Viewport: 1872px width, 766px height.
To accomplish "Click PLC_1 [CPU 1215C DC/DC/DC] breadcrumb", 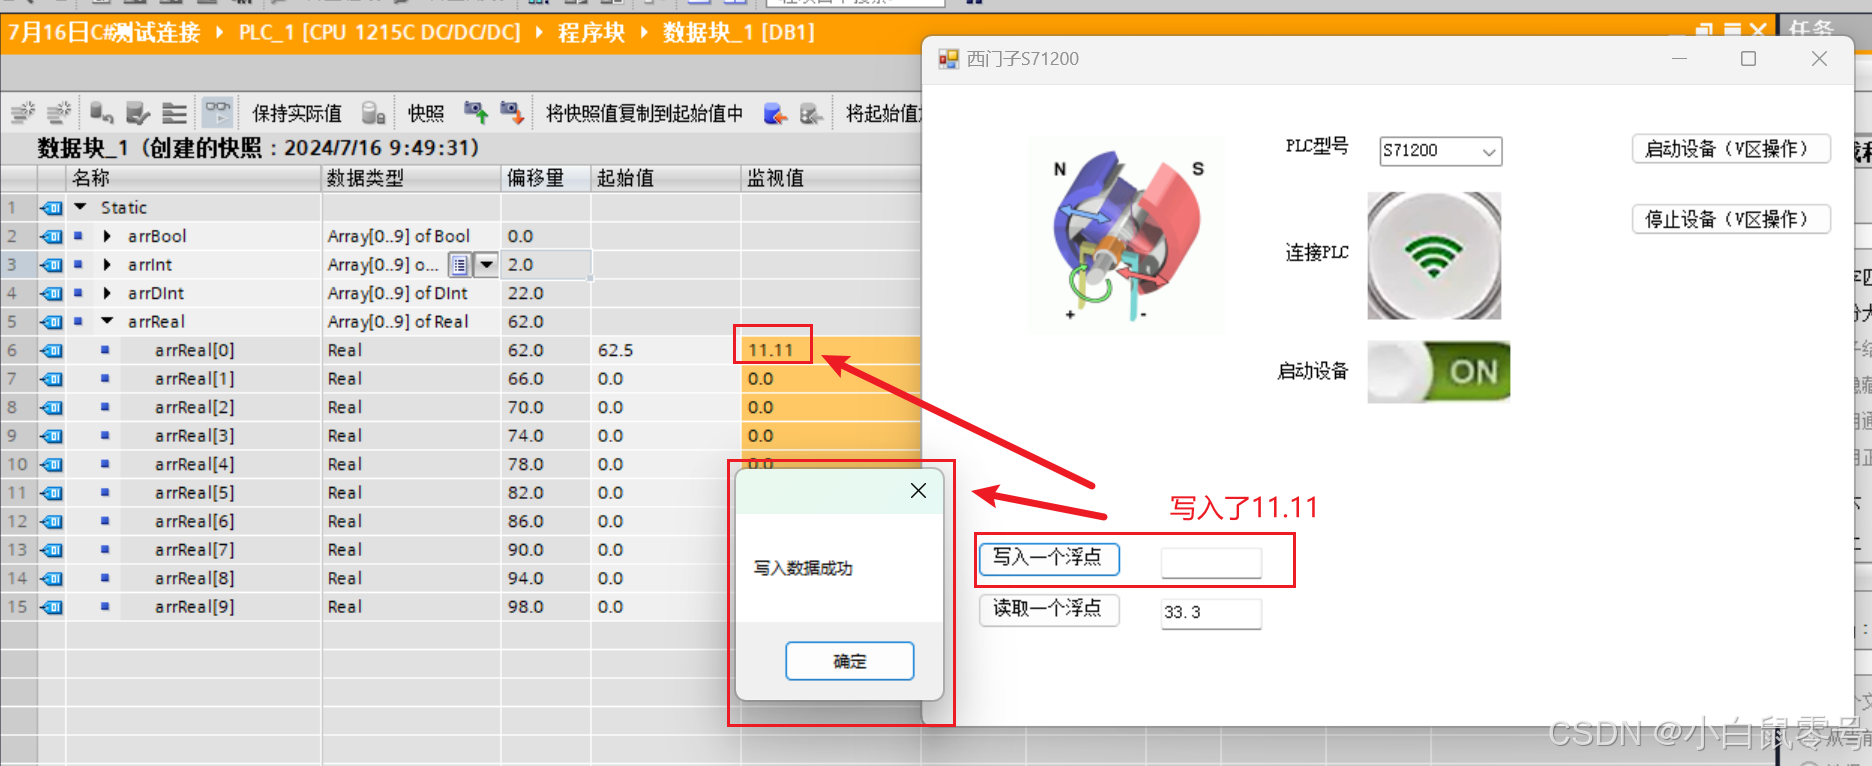I will pos(379,32).
